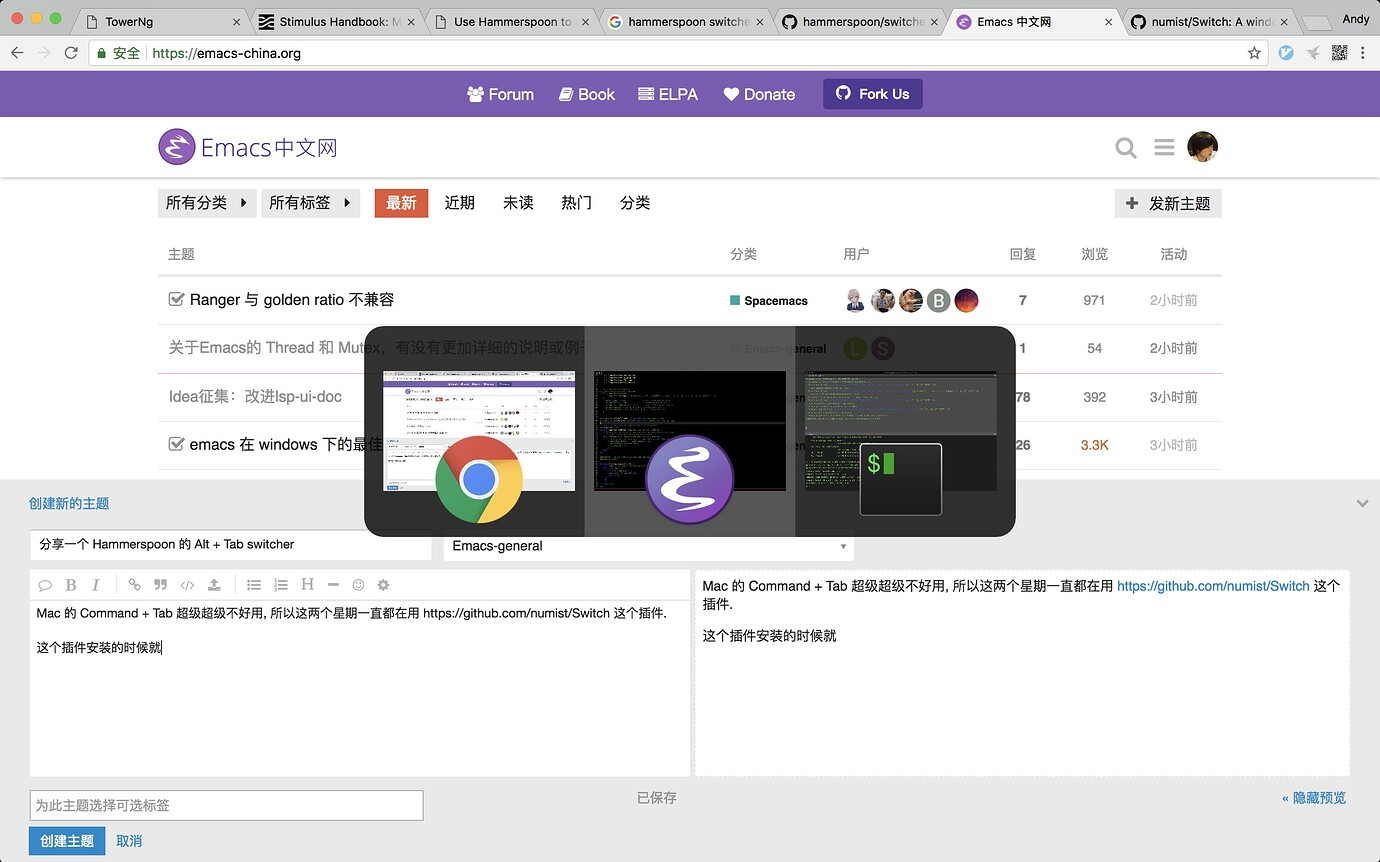
Task: Switch to the numist/Switch browser tab
Action: click(1208, 21)
